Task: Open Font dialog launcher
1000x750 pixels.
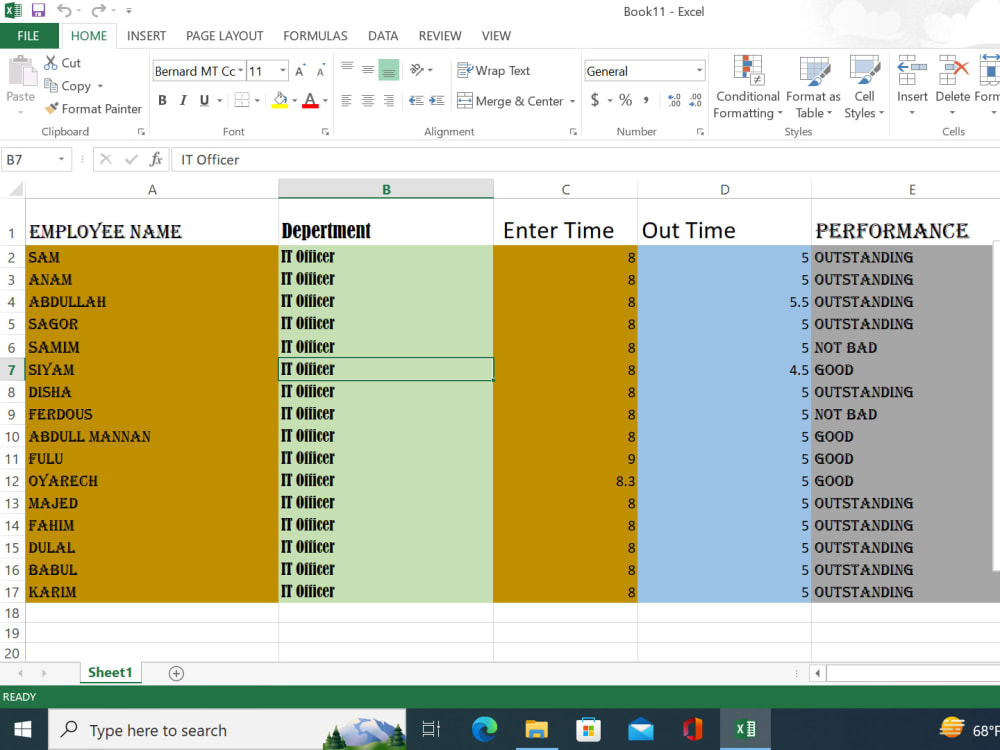Action: click(x=325, y=131)
